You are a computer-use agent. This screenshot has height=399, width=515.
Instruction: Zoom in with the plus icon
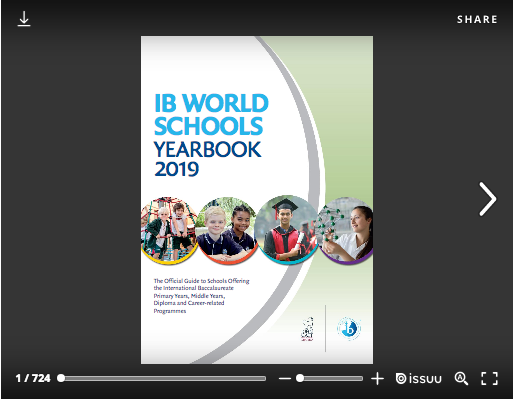(377, 379)
